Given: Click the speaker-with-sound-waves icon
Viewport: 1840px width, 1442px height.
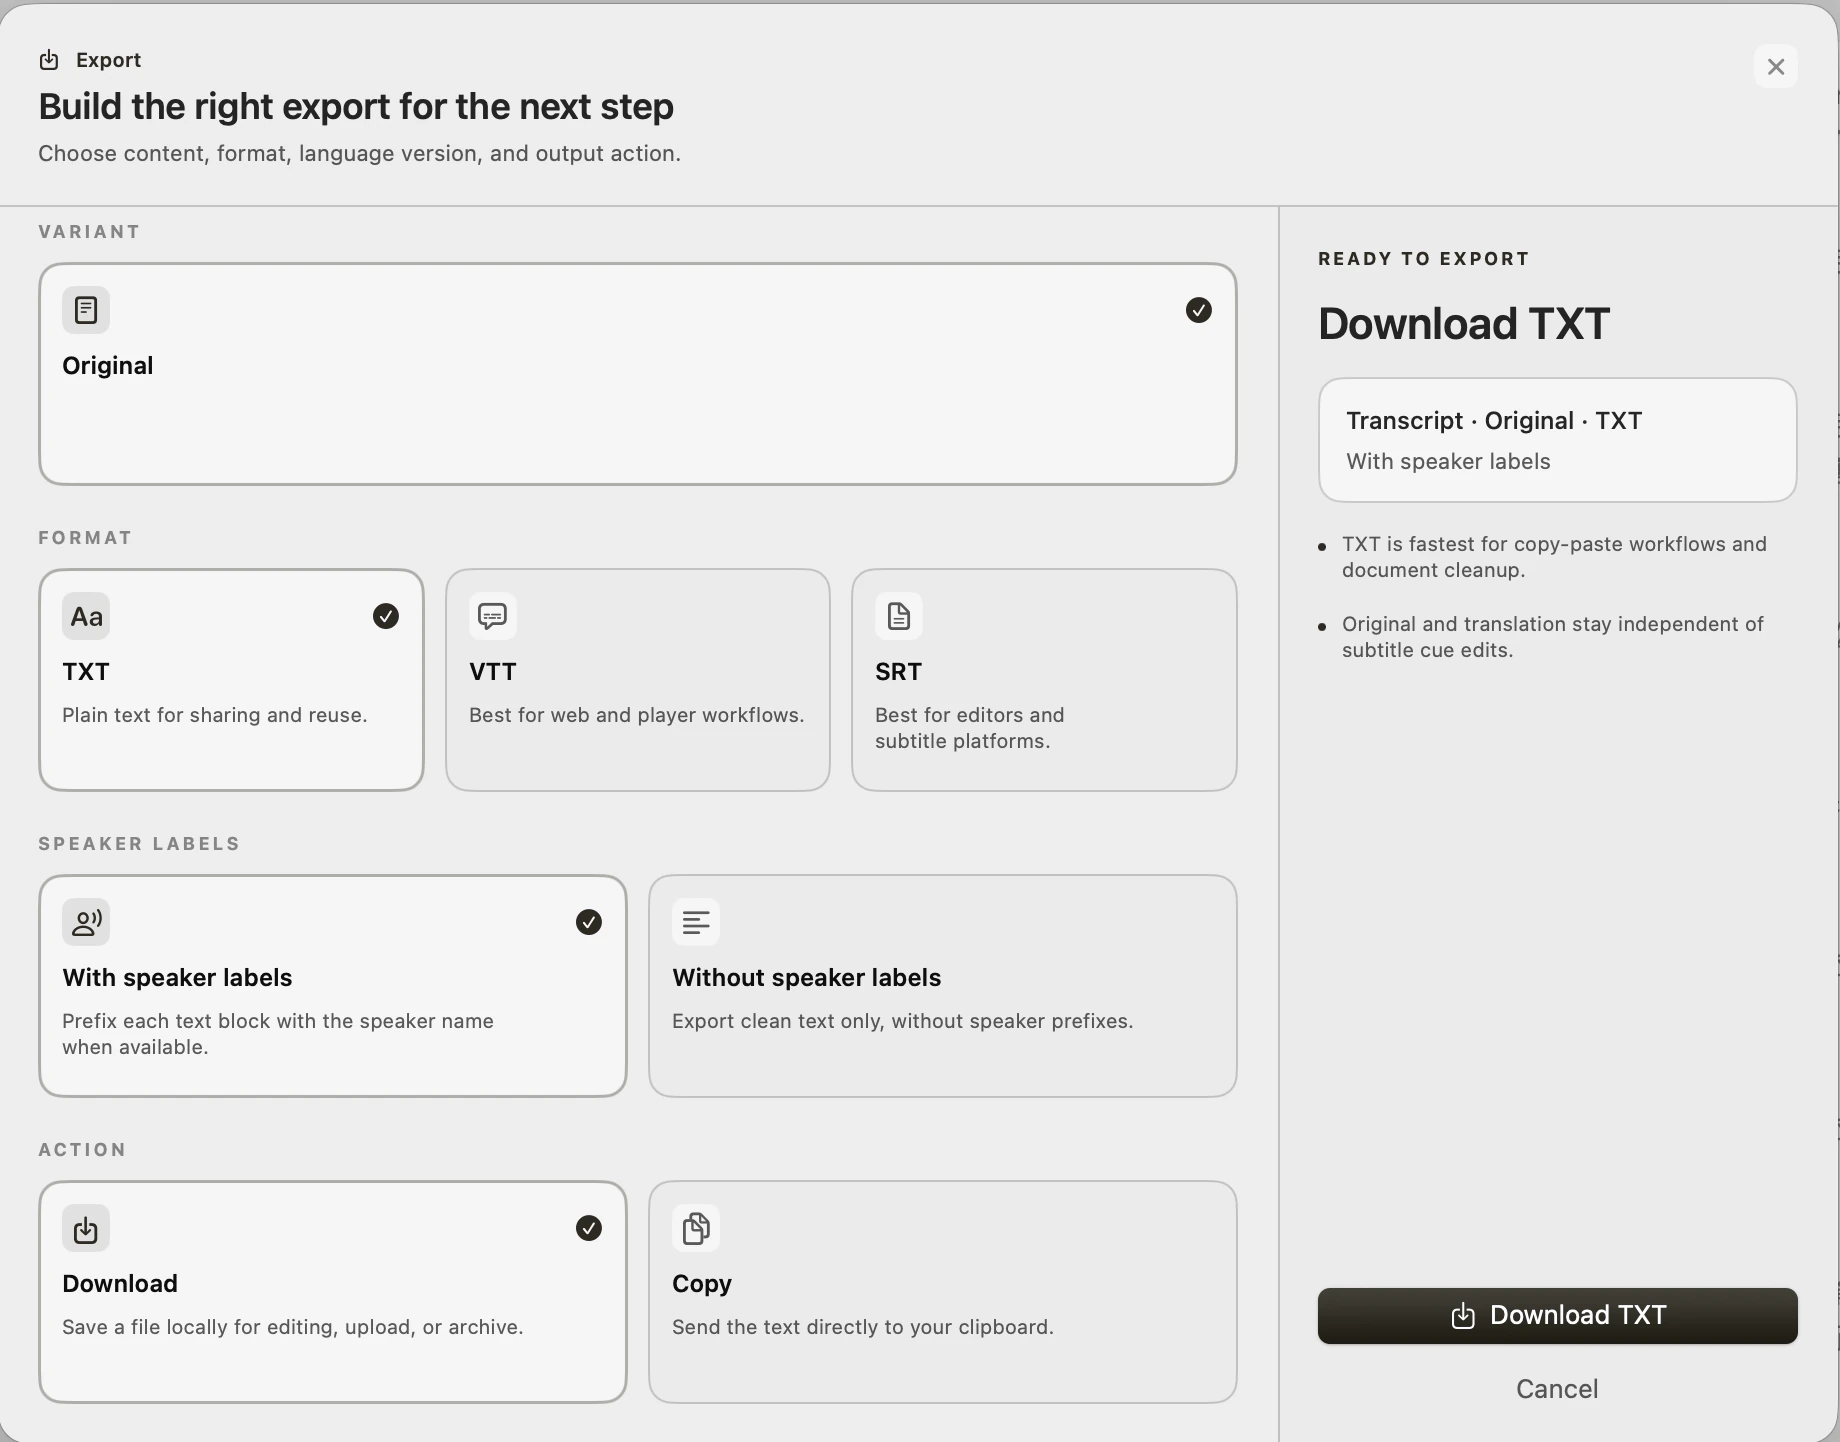Looking at the screenshot, I should 86,922.
